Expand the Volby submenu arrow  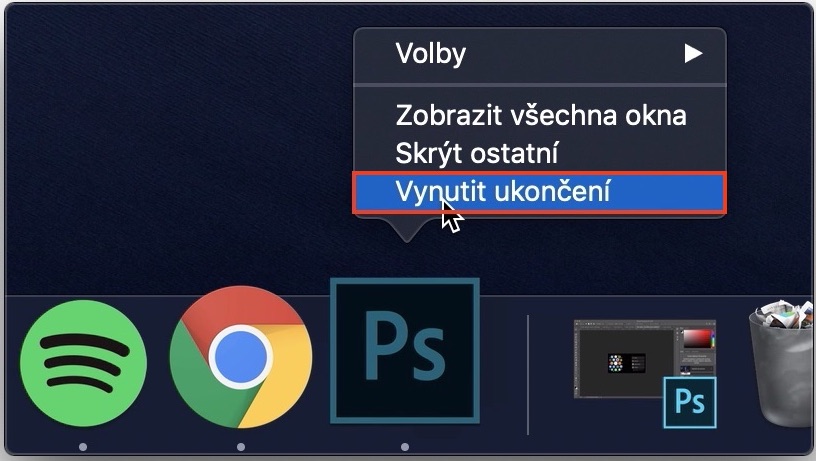(693, 54)
